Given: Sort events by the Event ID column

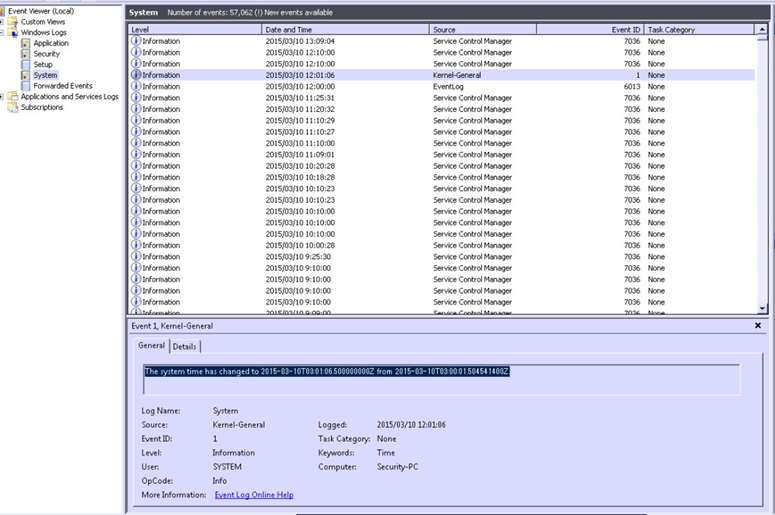Looking at the screenshot, I should (590, 30).
